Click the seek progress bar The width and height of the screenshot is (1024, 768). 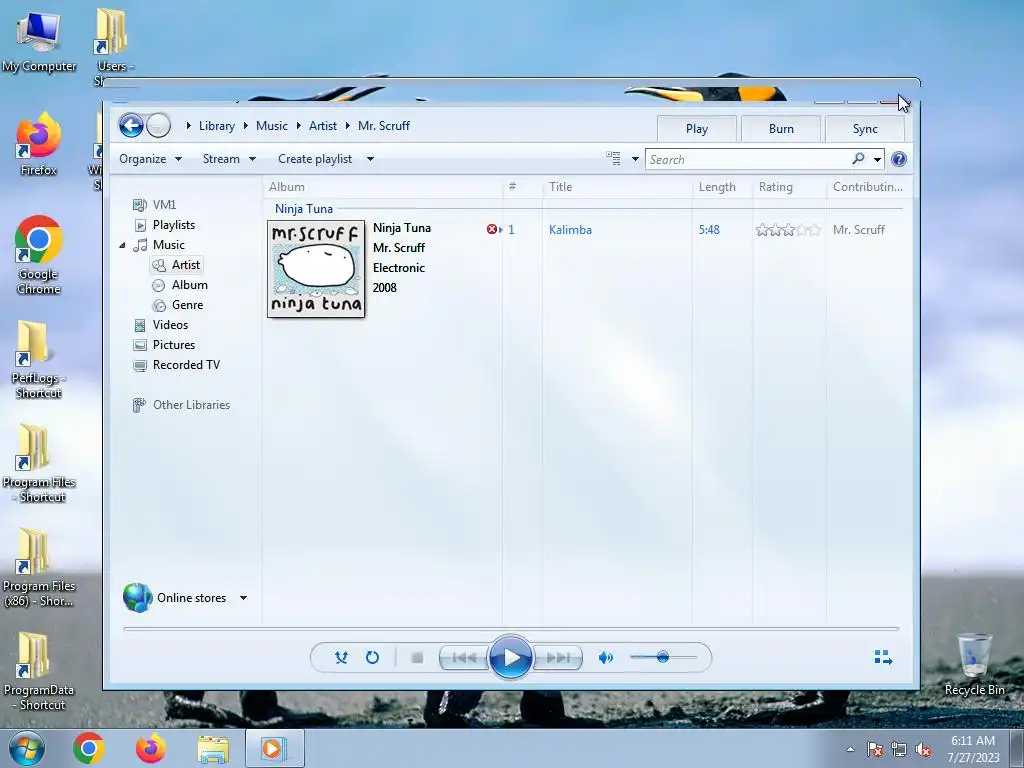511,628
